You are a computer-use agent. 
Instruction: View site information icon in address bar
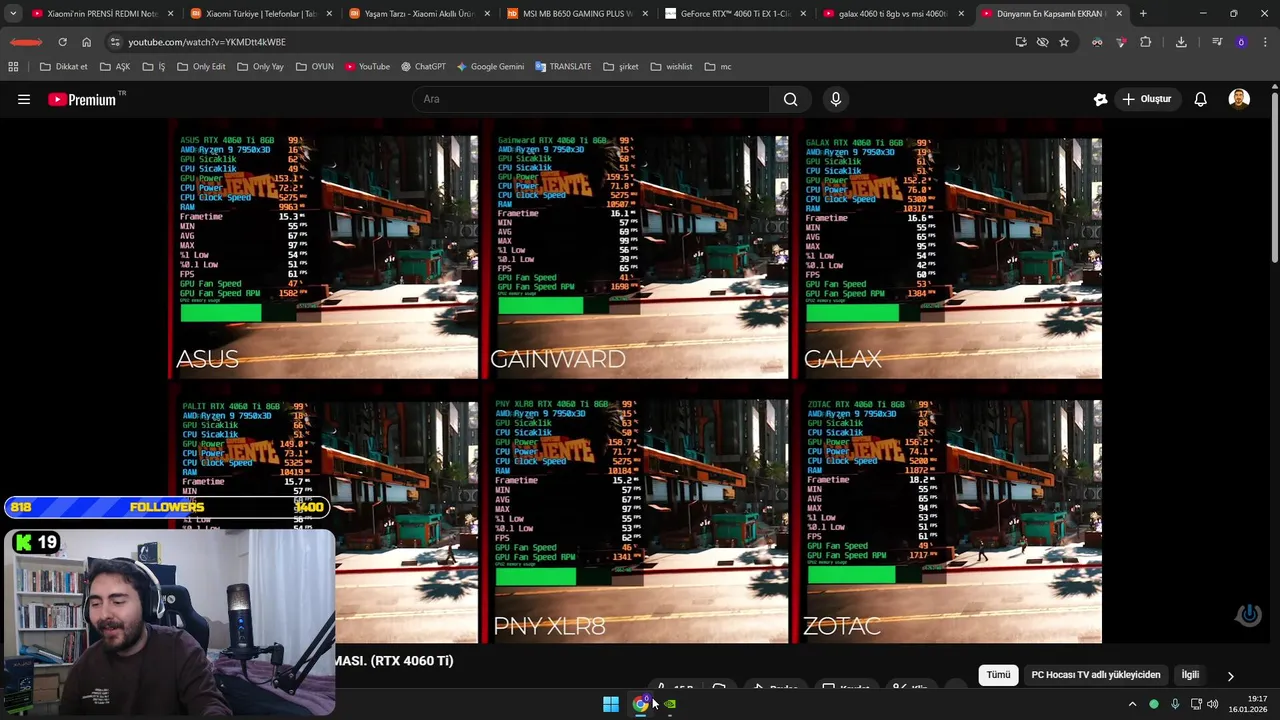[115, 42]
